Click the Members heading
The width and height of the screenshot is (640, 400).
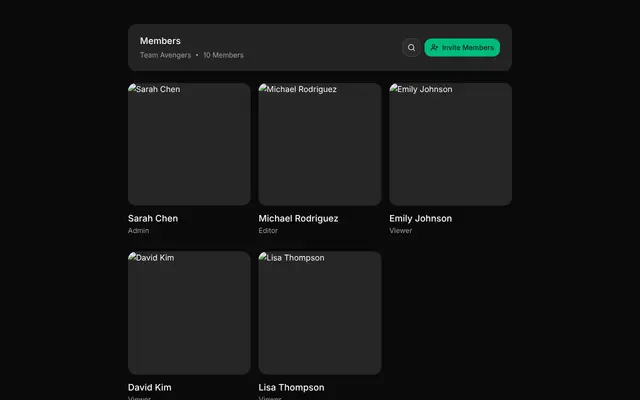(x=160, y=41)
